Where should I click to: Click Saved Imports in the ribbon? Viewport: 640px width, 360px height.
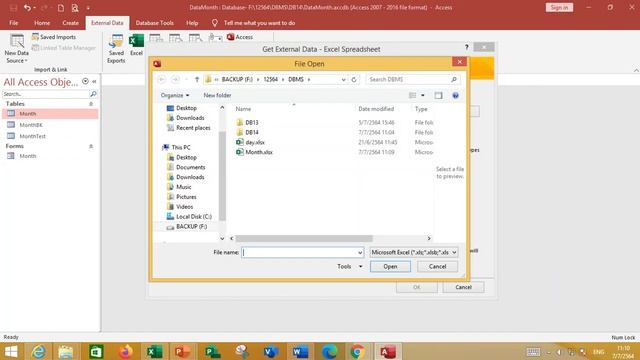click(54, 37)
